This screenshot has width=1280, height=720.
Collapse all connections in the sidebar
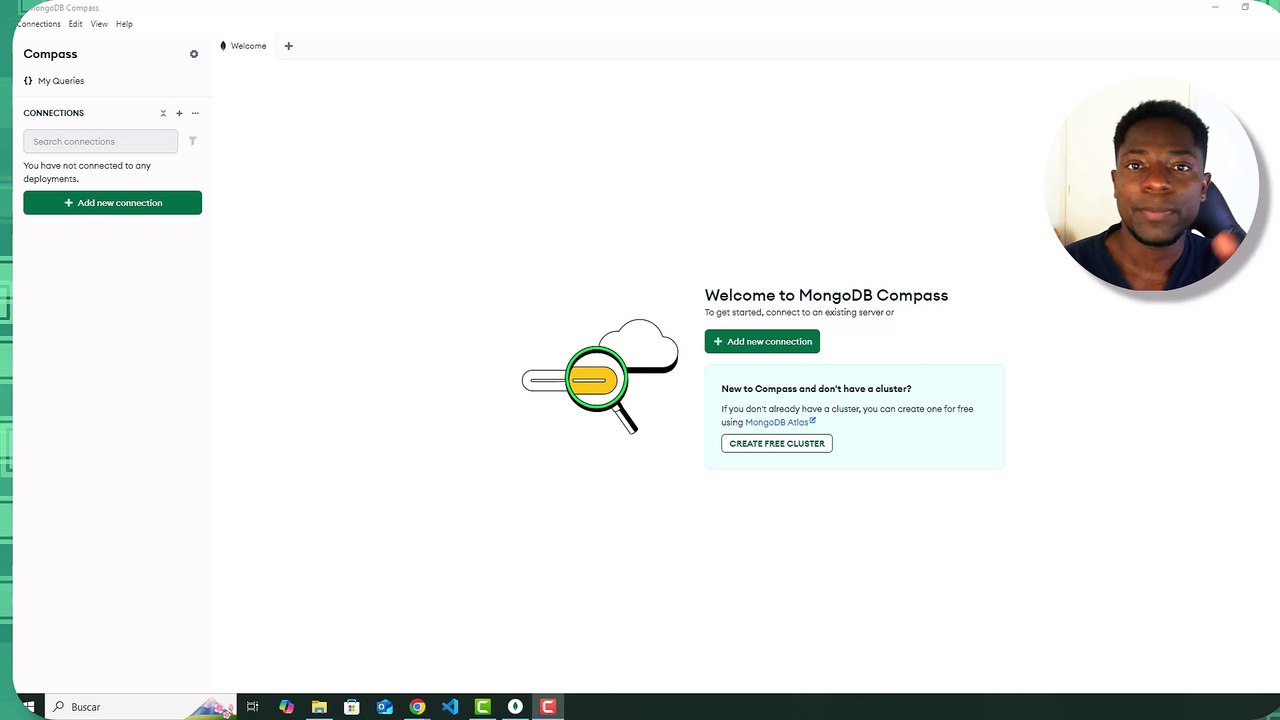point(163,113)
